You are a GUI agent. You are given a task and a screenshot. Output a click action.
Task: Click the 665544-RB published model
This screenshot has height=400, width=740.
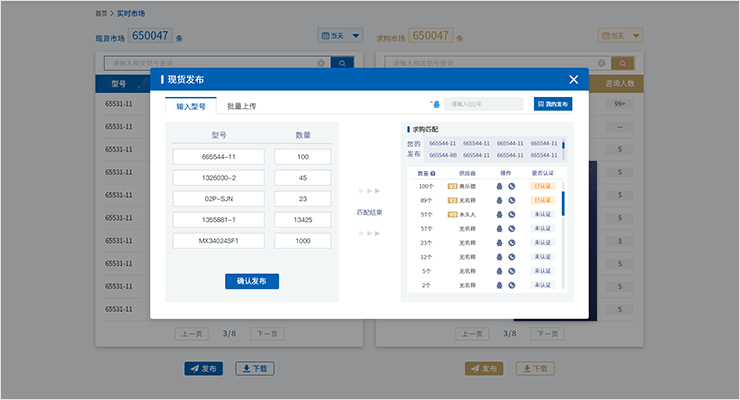point(443,155)
